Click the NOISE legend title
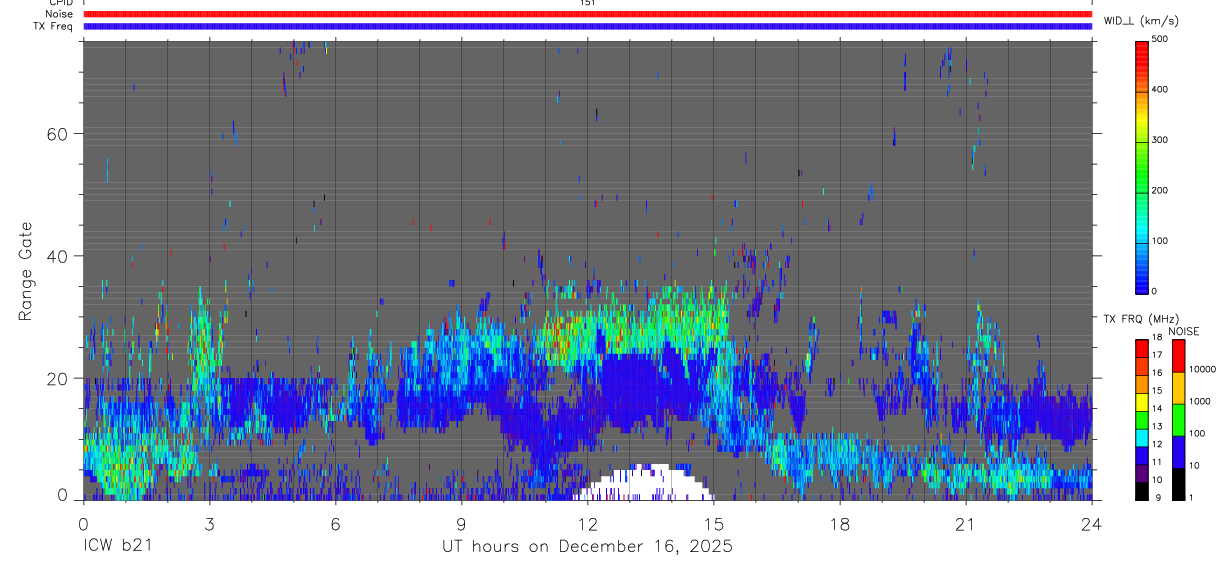 pyautogui.click(x=1183, y=331)
